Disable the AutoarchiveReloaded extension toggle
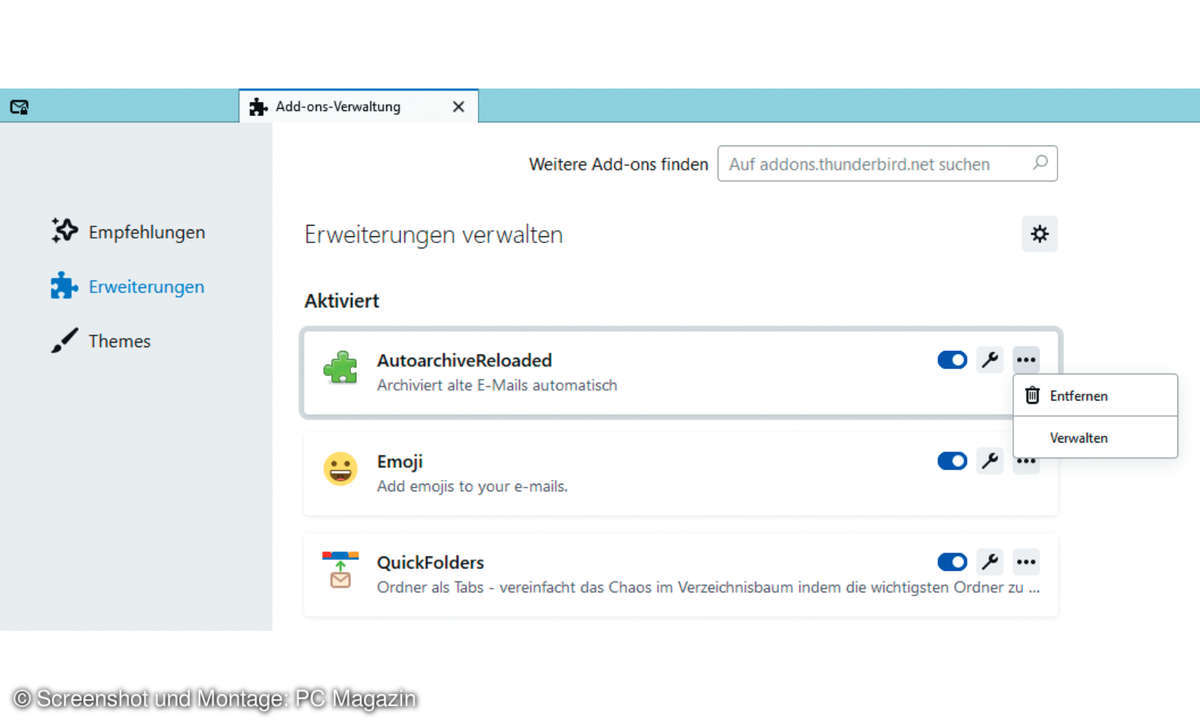This screenshot has height=720, width=1200. pos(952,360)
